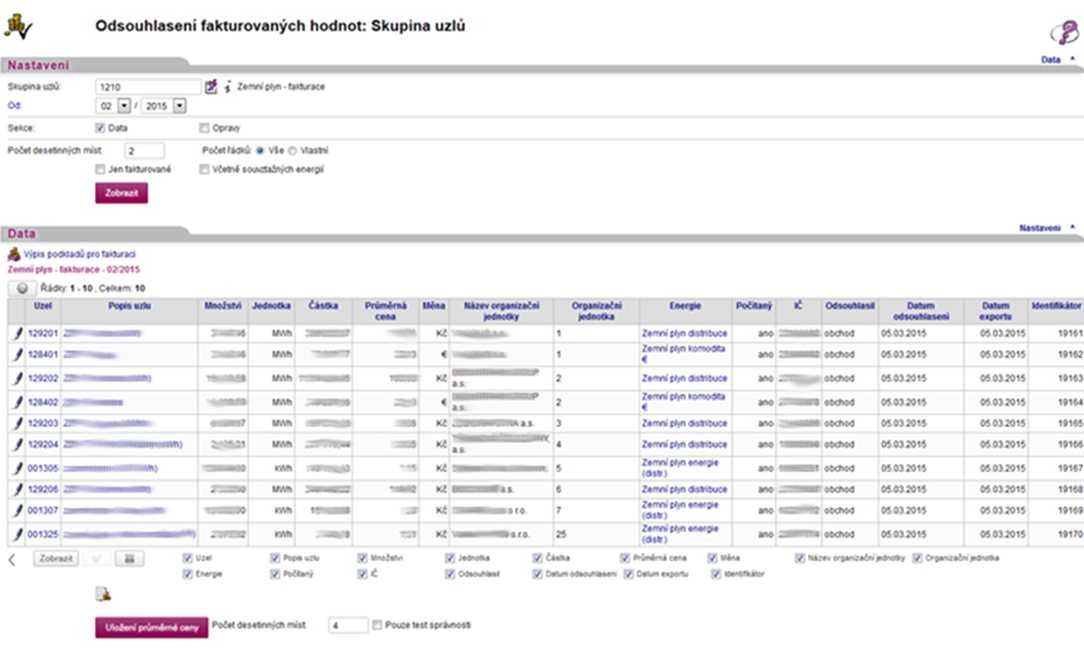Toggle the Organizační jednotka column checkbox

click(x=917, y=558)
